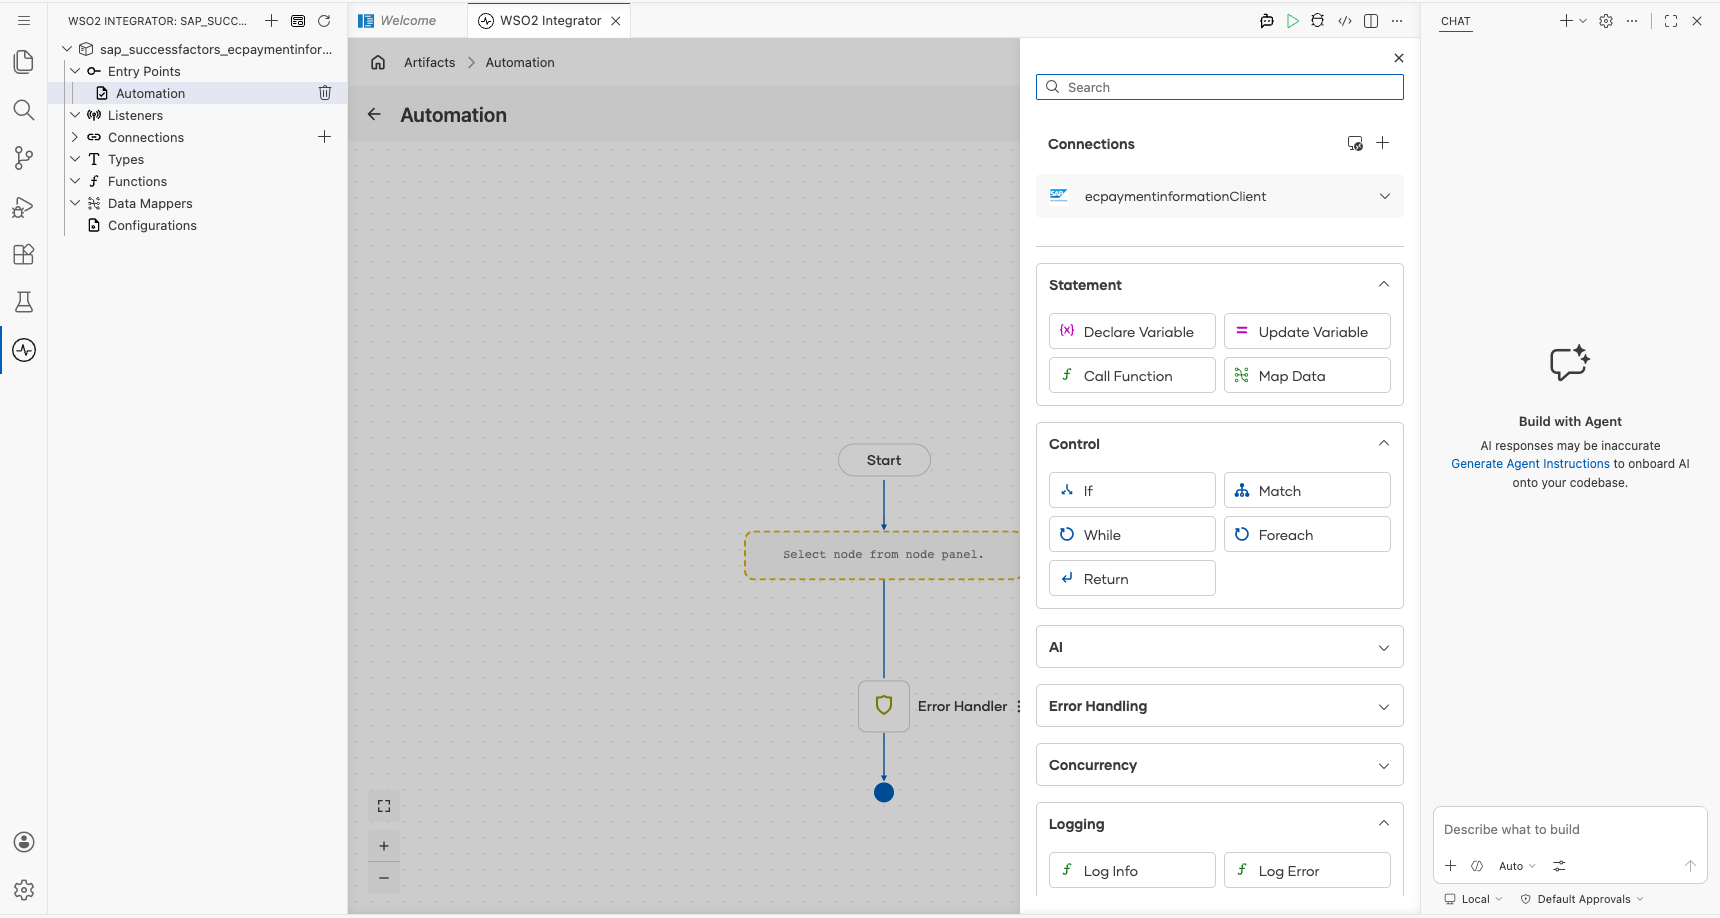Expand the Concurrency section
This screenshot has height=918, width=1720.
coord(1384,766)
